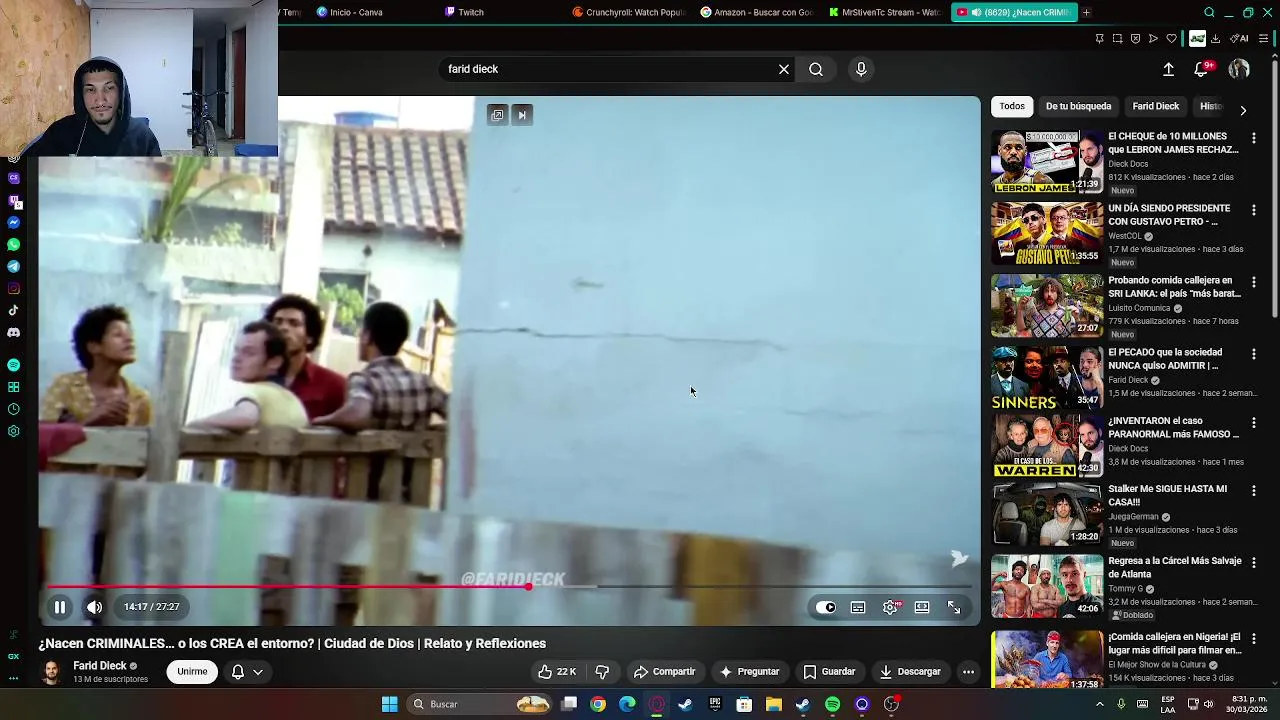Select the Farid Dieck filter chip
This screenshot has width=1280, height=720.
1155,106
